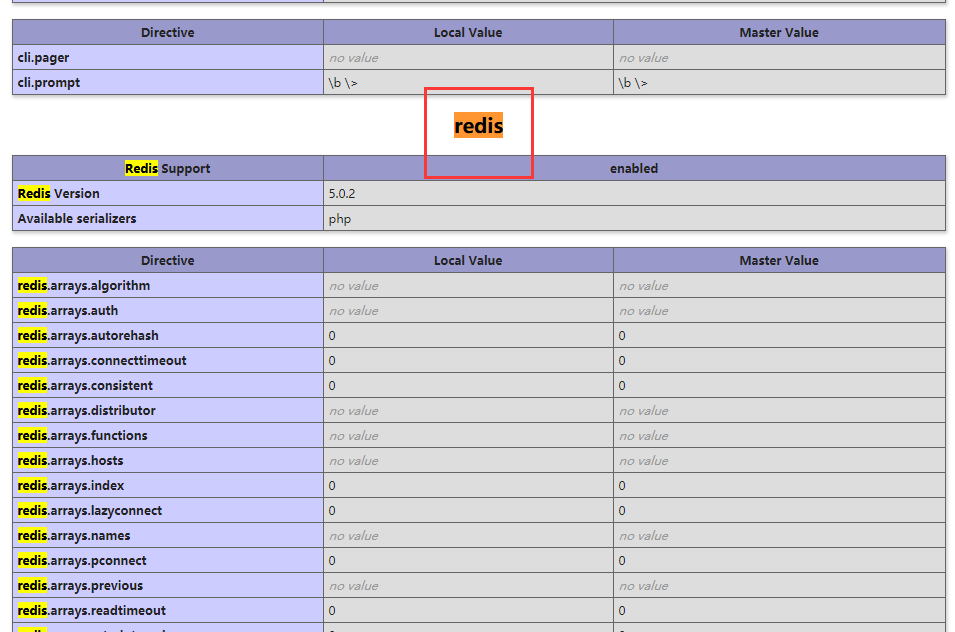Click redis.arrays.names master "no value" cell
This screenshot has width=955, height=632.
click(x=779, y=535)
